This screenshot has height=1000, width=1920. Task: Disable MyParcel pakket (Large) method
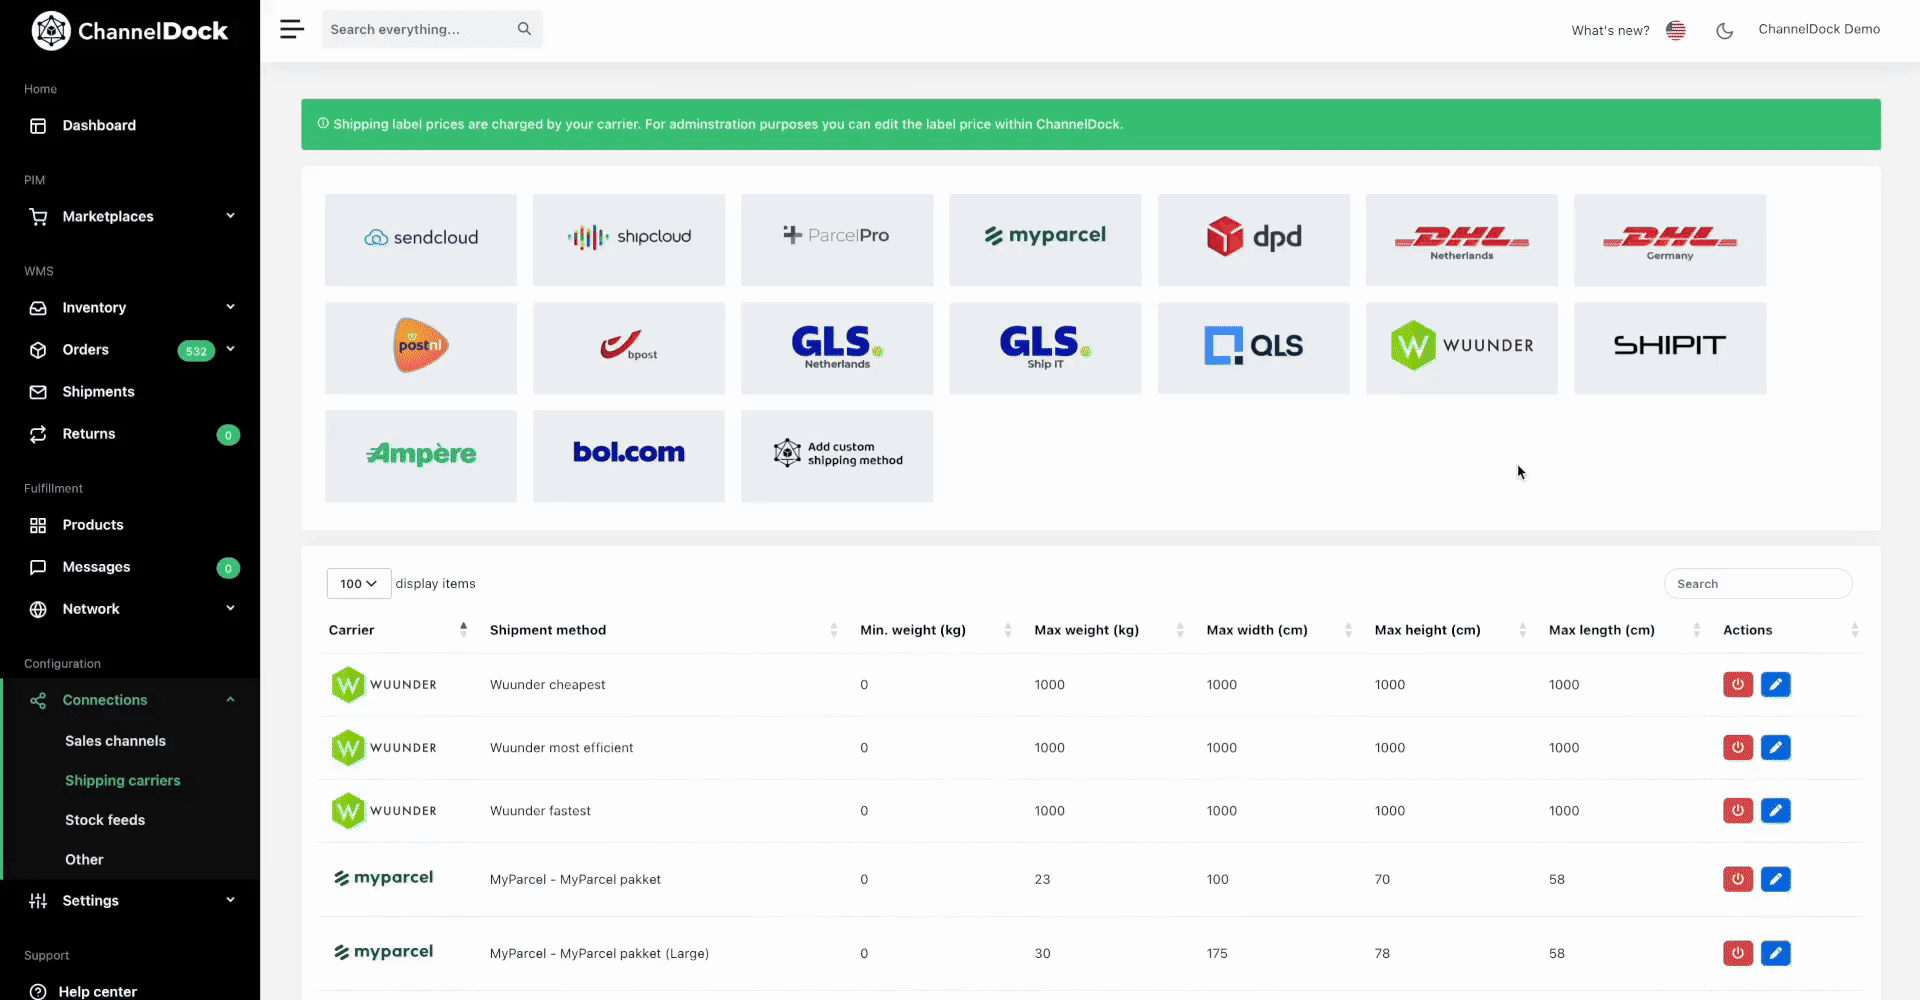pyautogui.click(x=1738, y=953)
